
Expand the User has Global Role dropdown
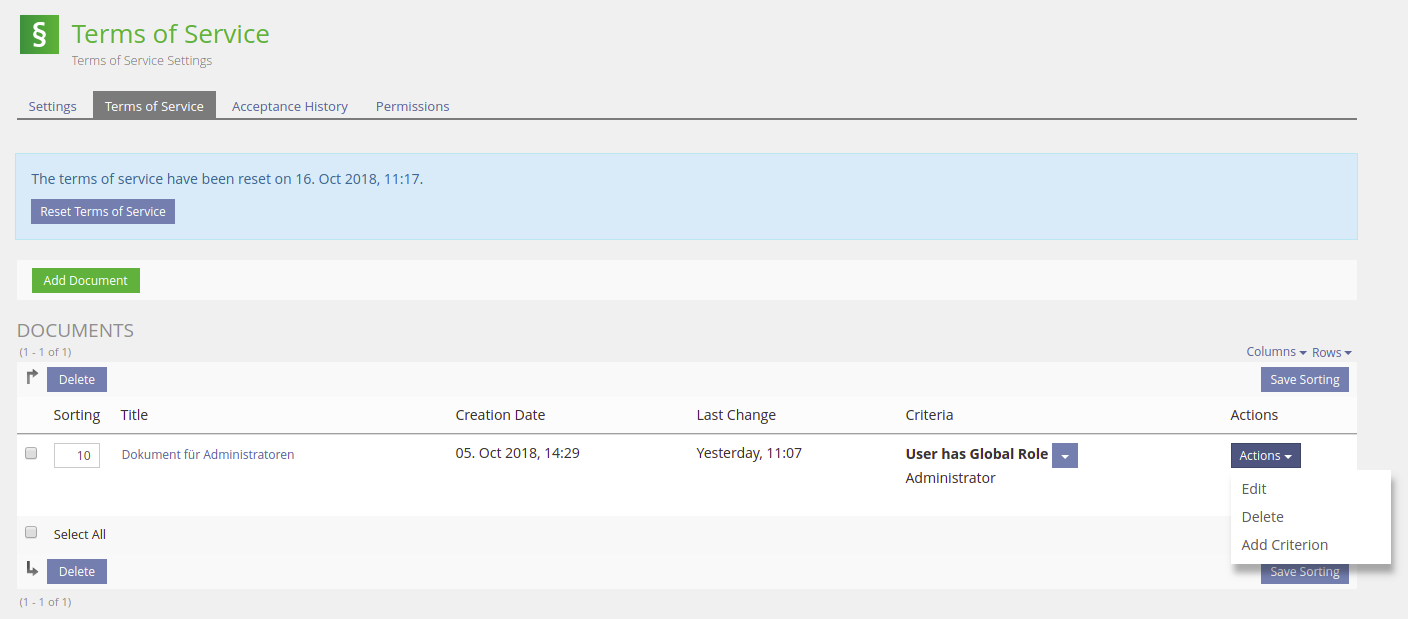tap(1065, 456)
